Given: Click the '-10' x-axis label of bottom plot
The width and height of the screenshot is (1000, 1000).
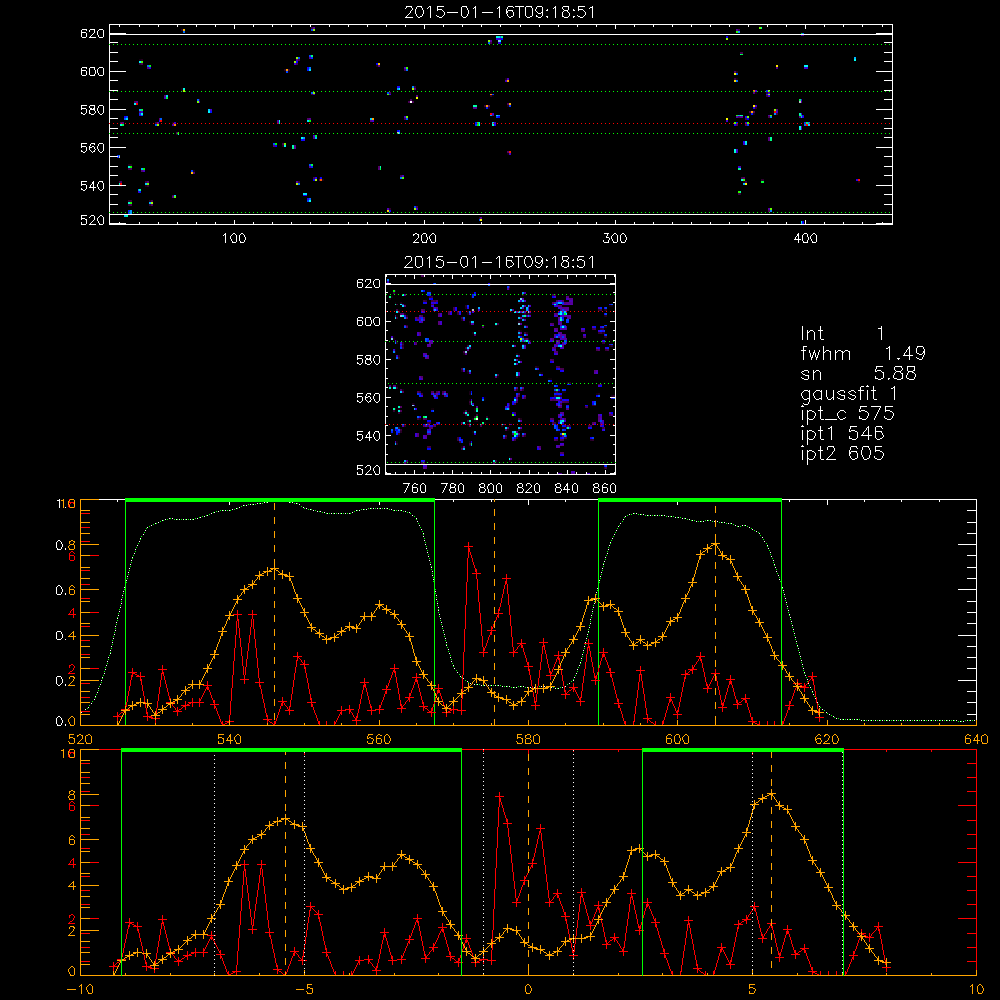Looking at the screenshot, I should 80,990.
